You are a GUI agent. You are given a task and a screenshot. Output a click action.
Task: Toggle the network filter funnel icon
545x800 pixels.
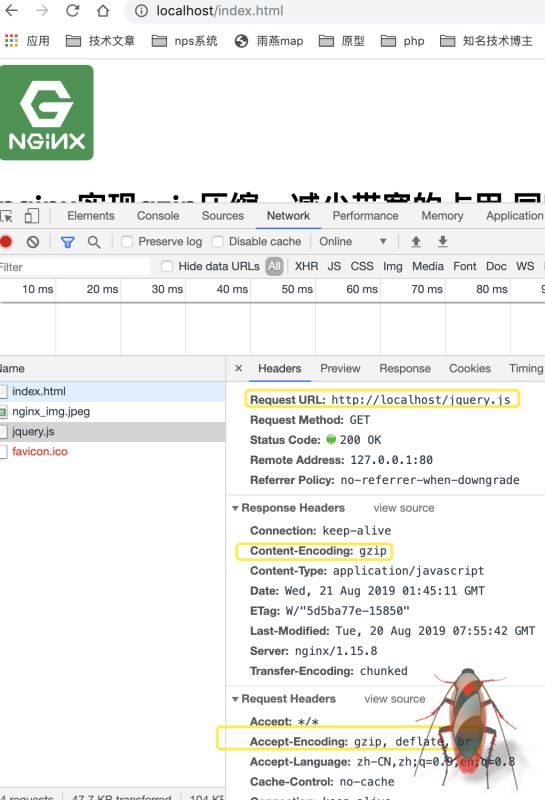click(x=67, y=242)
